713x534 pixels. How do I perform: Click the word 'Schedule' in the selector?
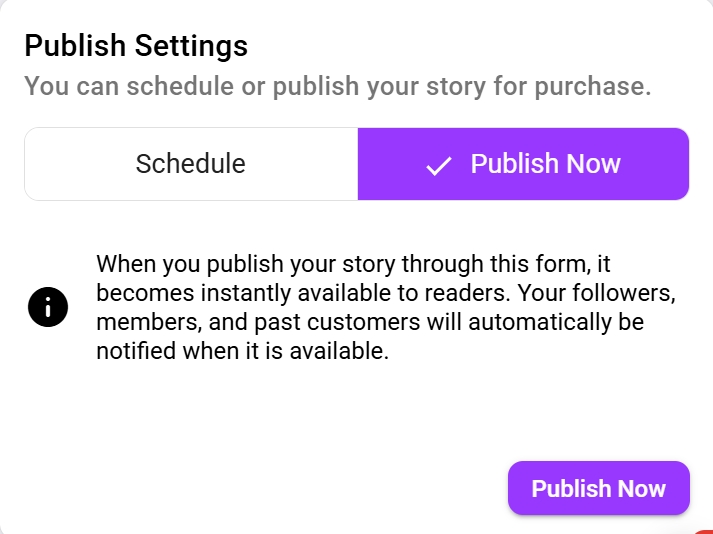pos(191,164)
